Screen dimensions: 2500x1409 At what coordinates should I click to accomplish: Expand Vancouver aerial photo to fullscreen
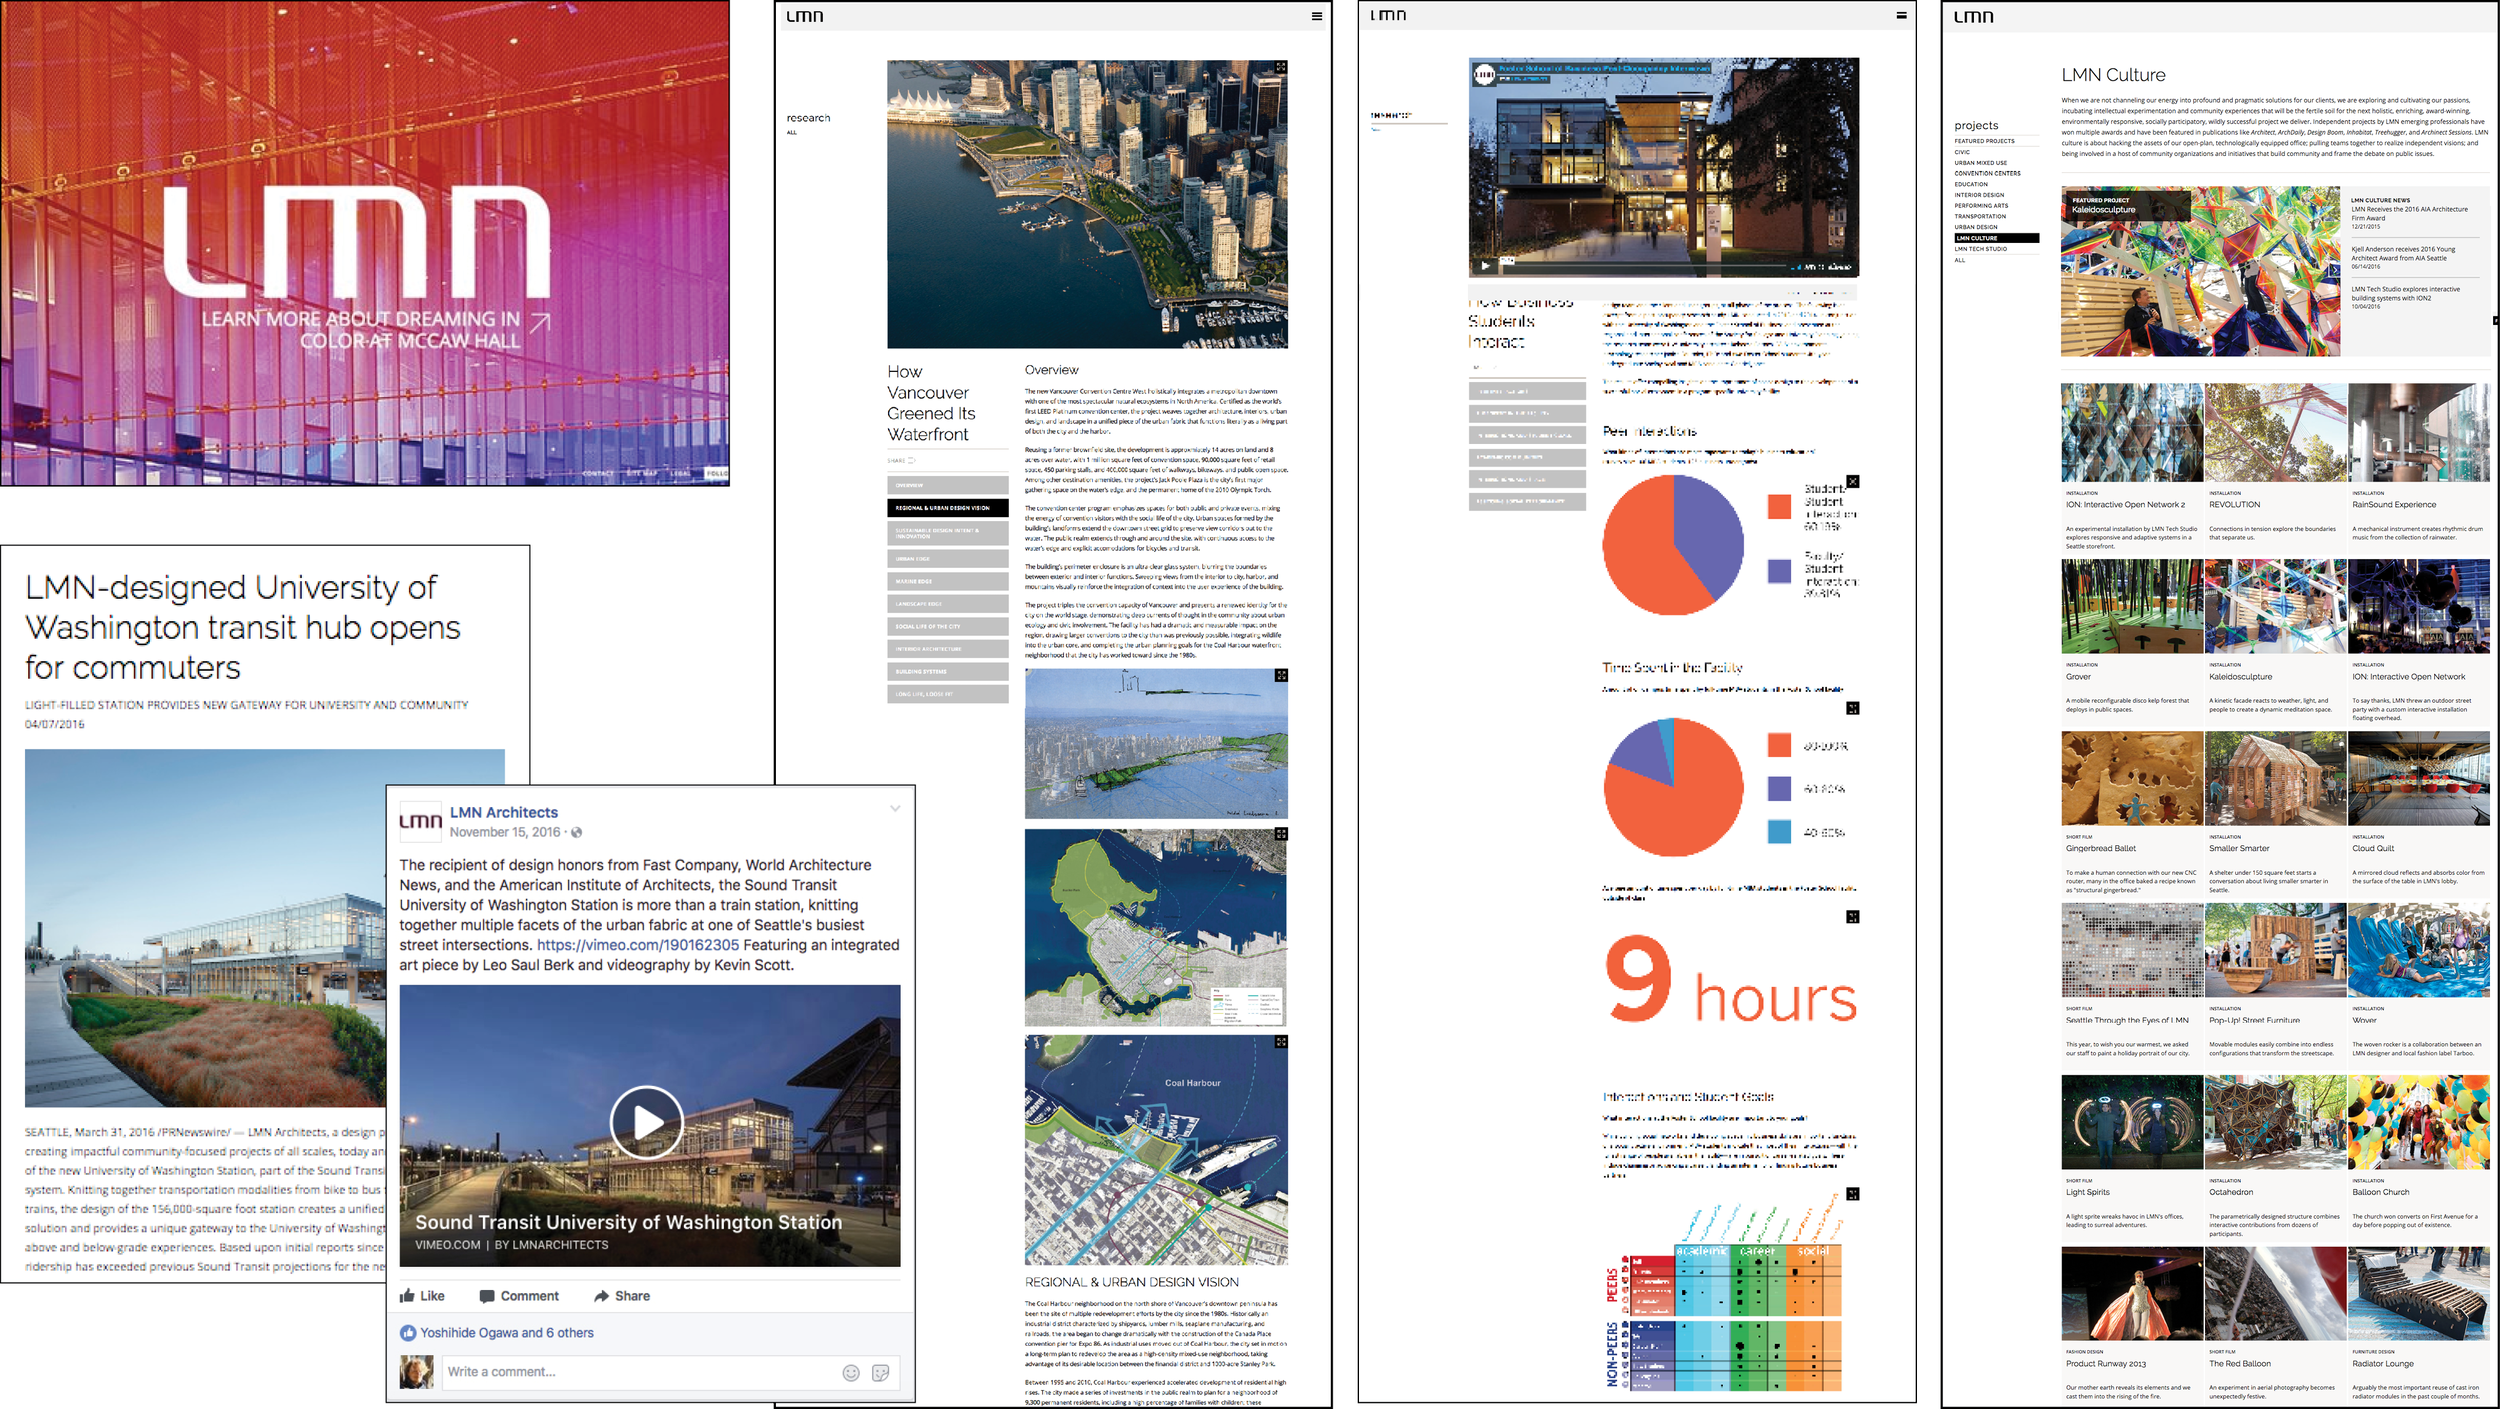coord(1280,67)
